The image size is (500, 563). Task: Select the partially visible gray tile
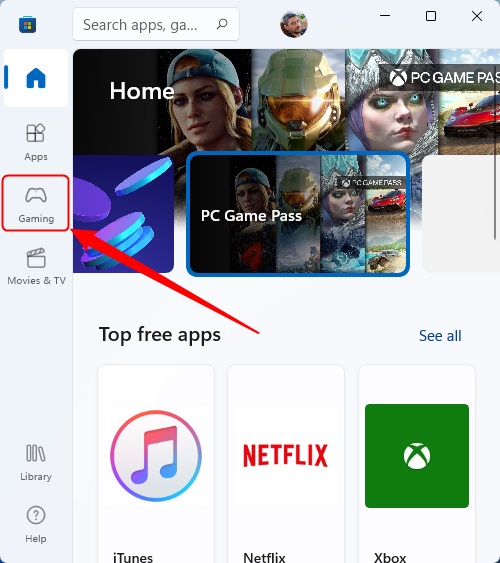pyautogui.click(x=461, y=214)
